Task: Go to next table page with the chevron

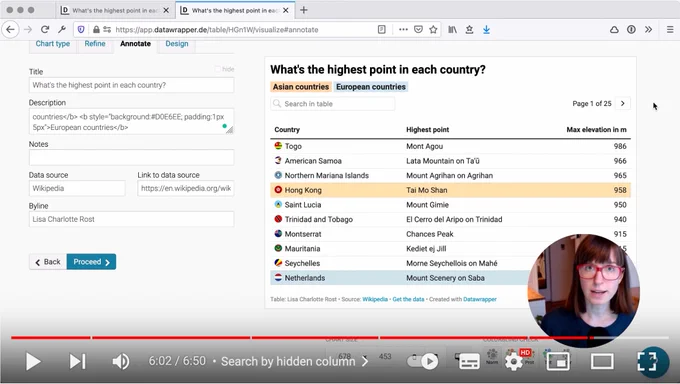Action: click(623, 103)
